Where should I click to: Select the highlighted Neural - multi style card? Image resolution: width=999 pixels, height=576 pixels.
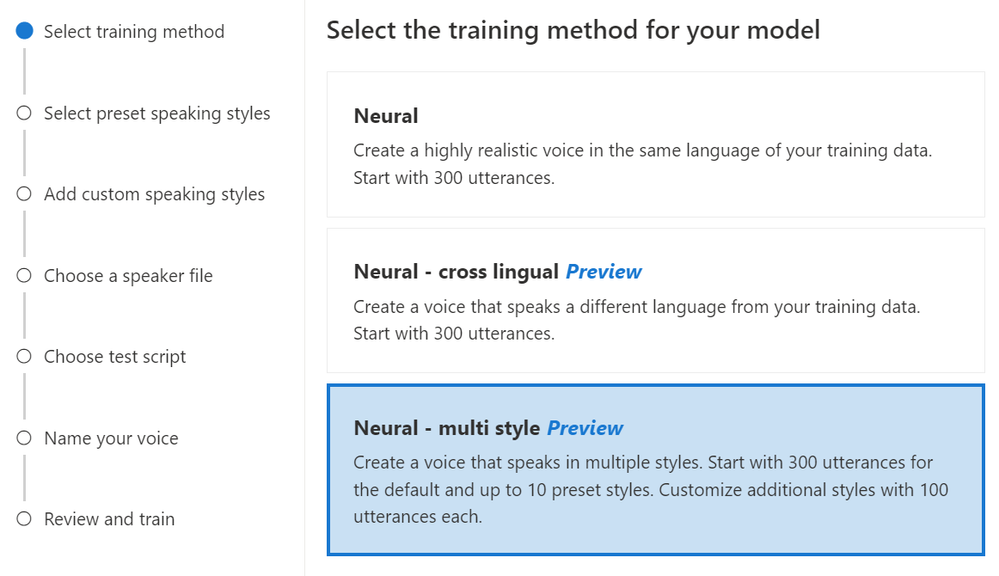coord(656,470)
